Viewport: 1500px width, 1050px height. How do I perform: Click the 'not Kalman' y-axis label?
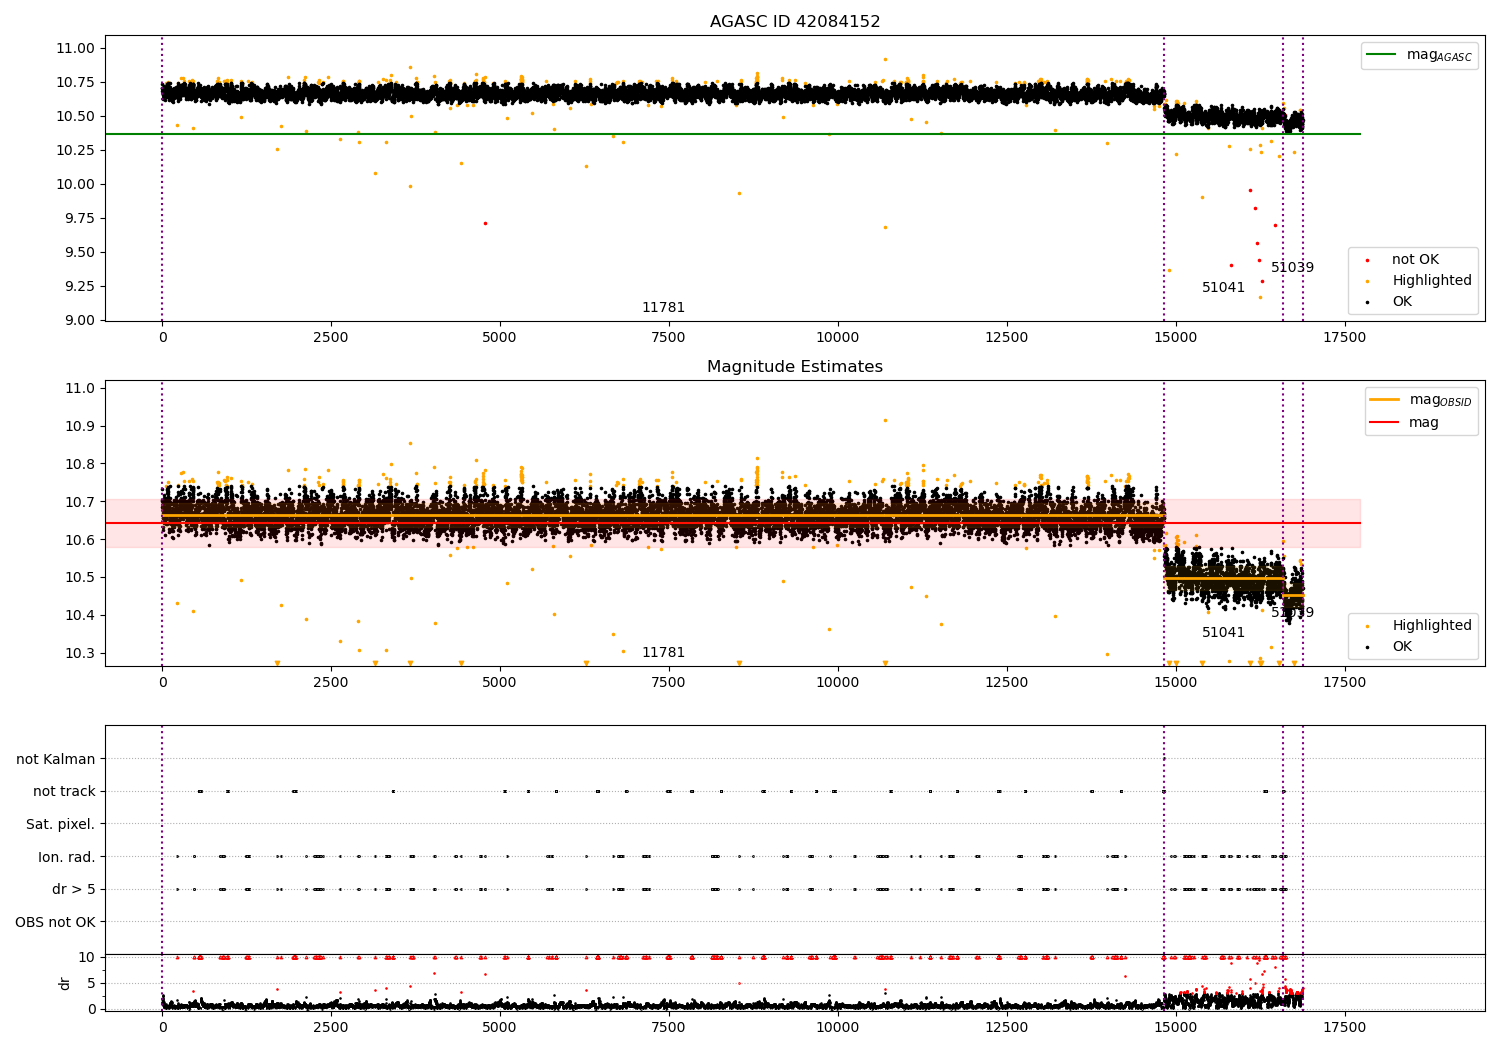pyautogui.click(x=56, y=759)
